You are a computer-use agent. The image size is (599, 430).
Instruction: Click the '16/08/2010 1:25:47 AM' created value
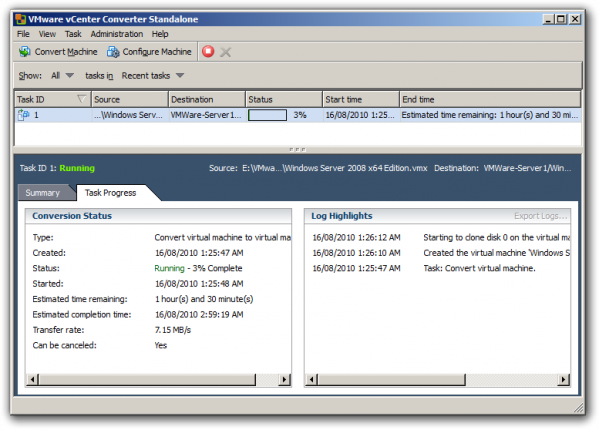pos(199,253)
